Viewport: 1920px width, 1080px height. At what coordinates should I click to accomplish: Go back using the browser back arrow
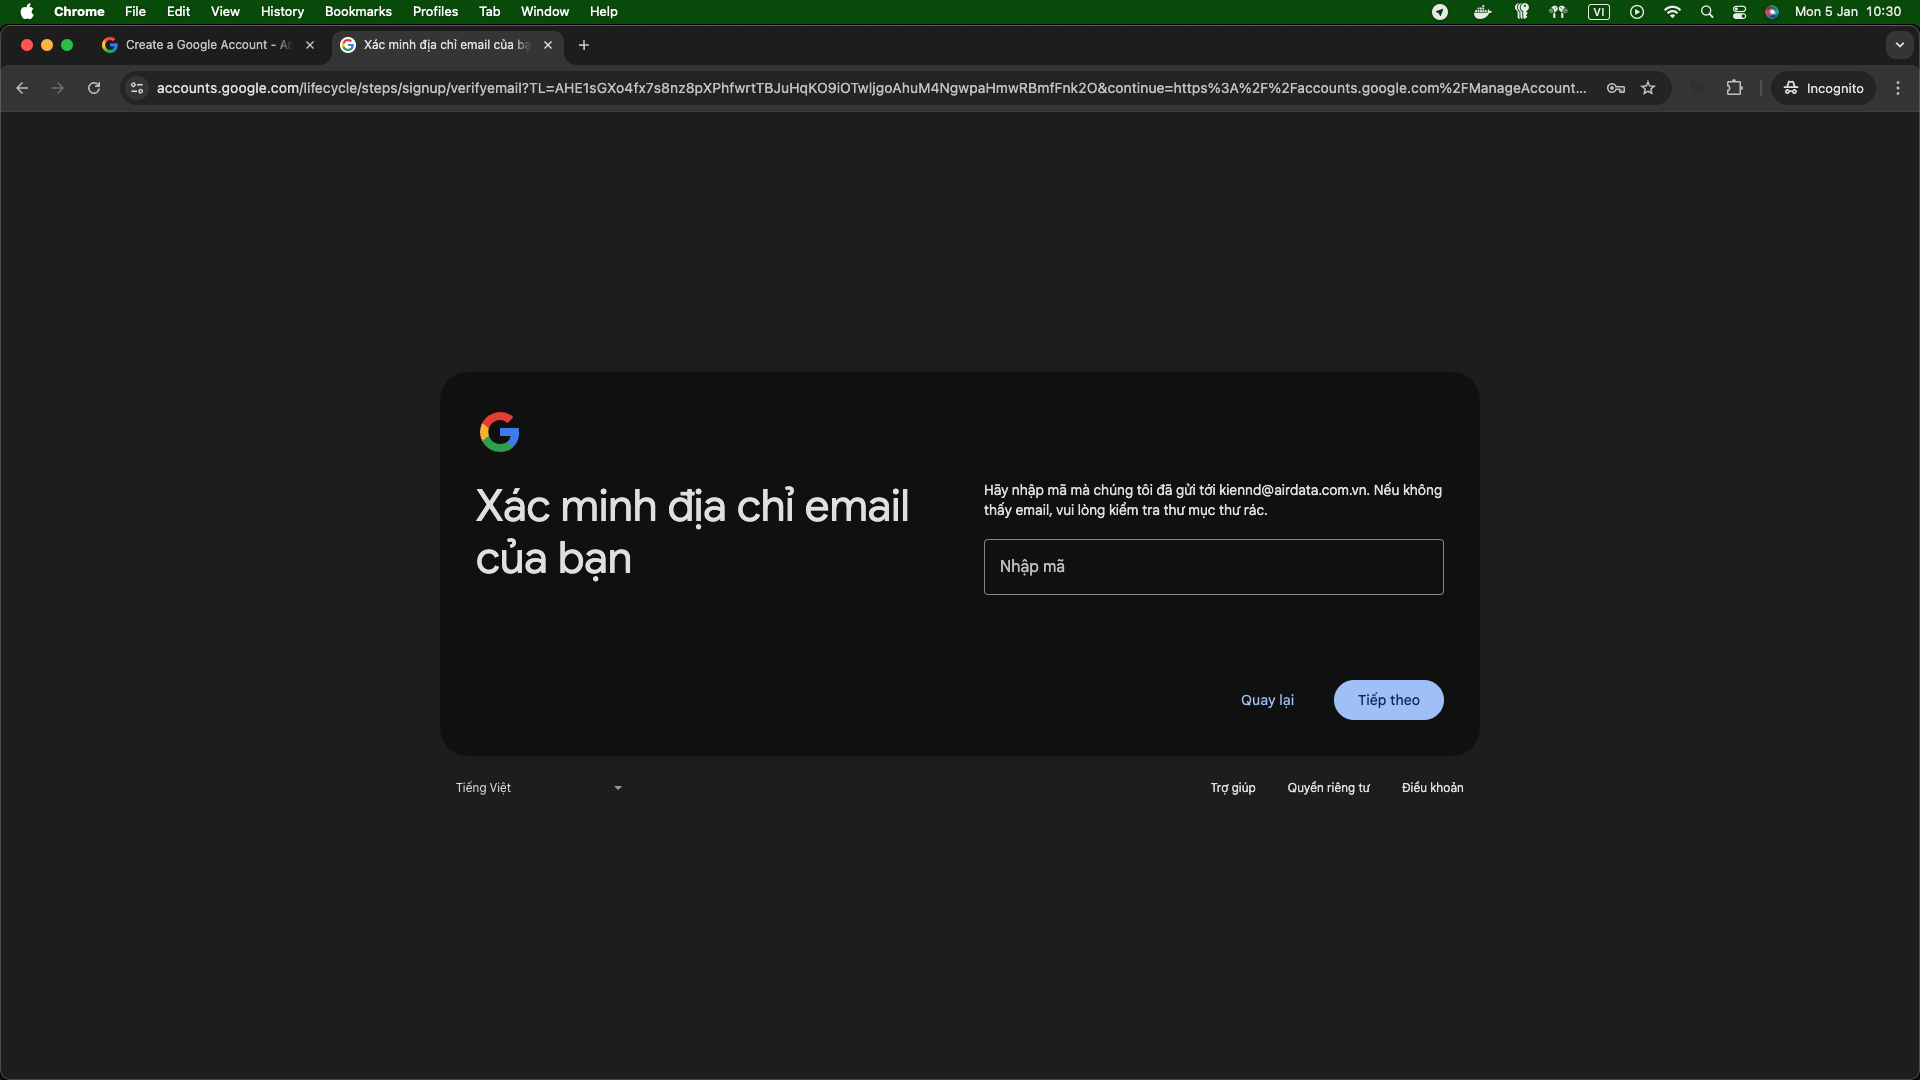pos(22,88)
